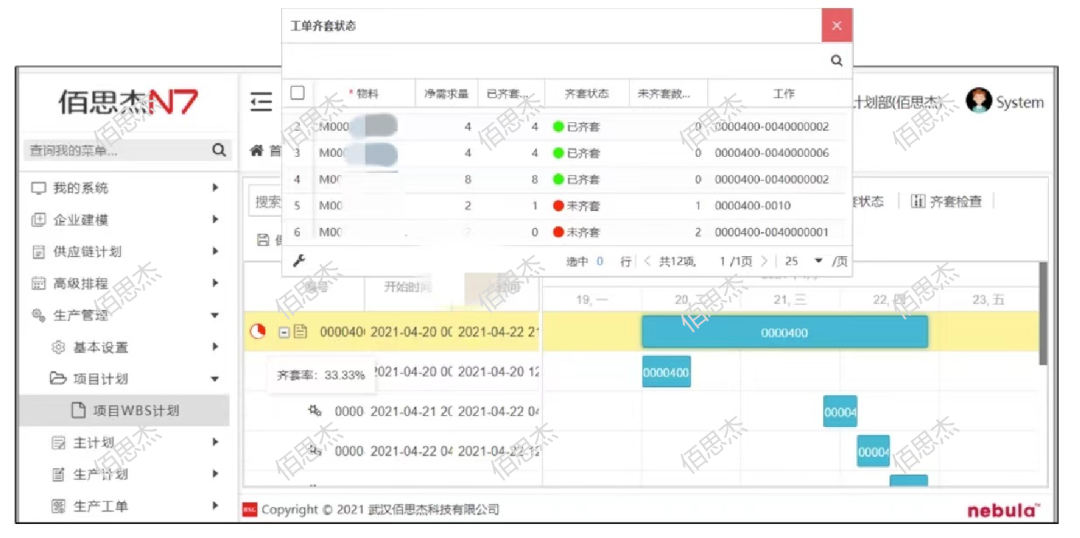Go to previous page arrow in dialog footer
The image size is (1080, 538).
pyautogui.click(x=647, y=261)
